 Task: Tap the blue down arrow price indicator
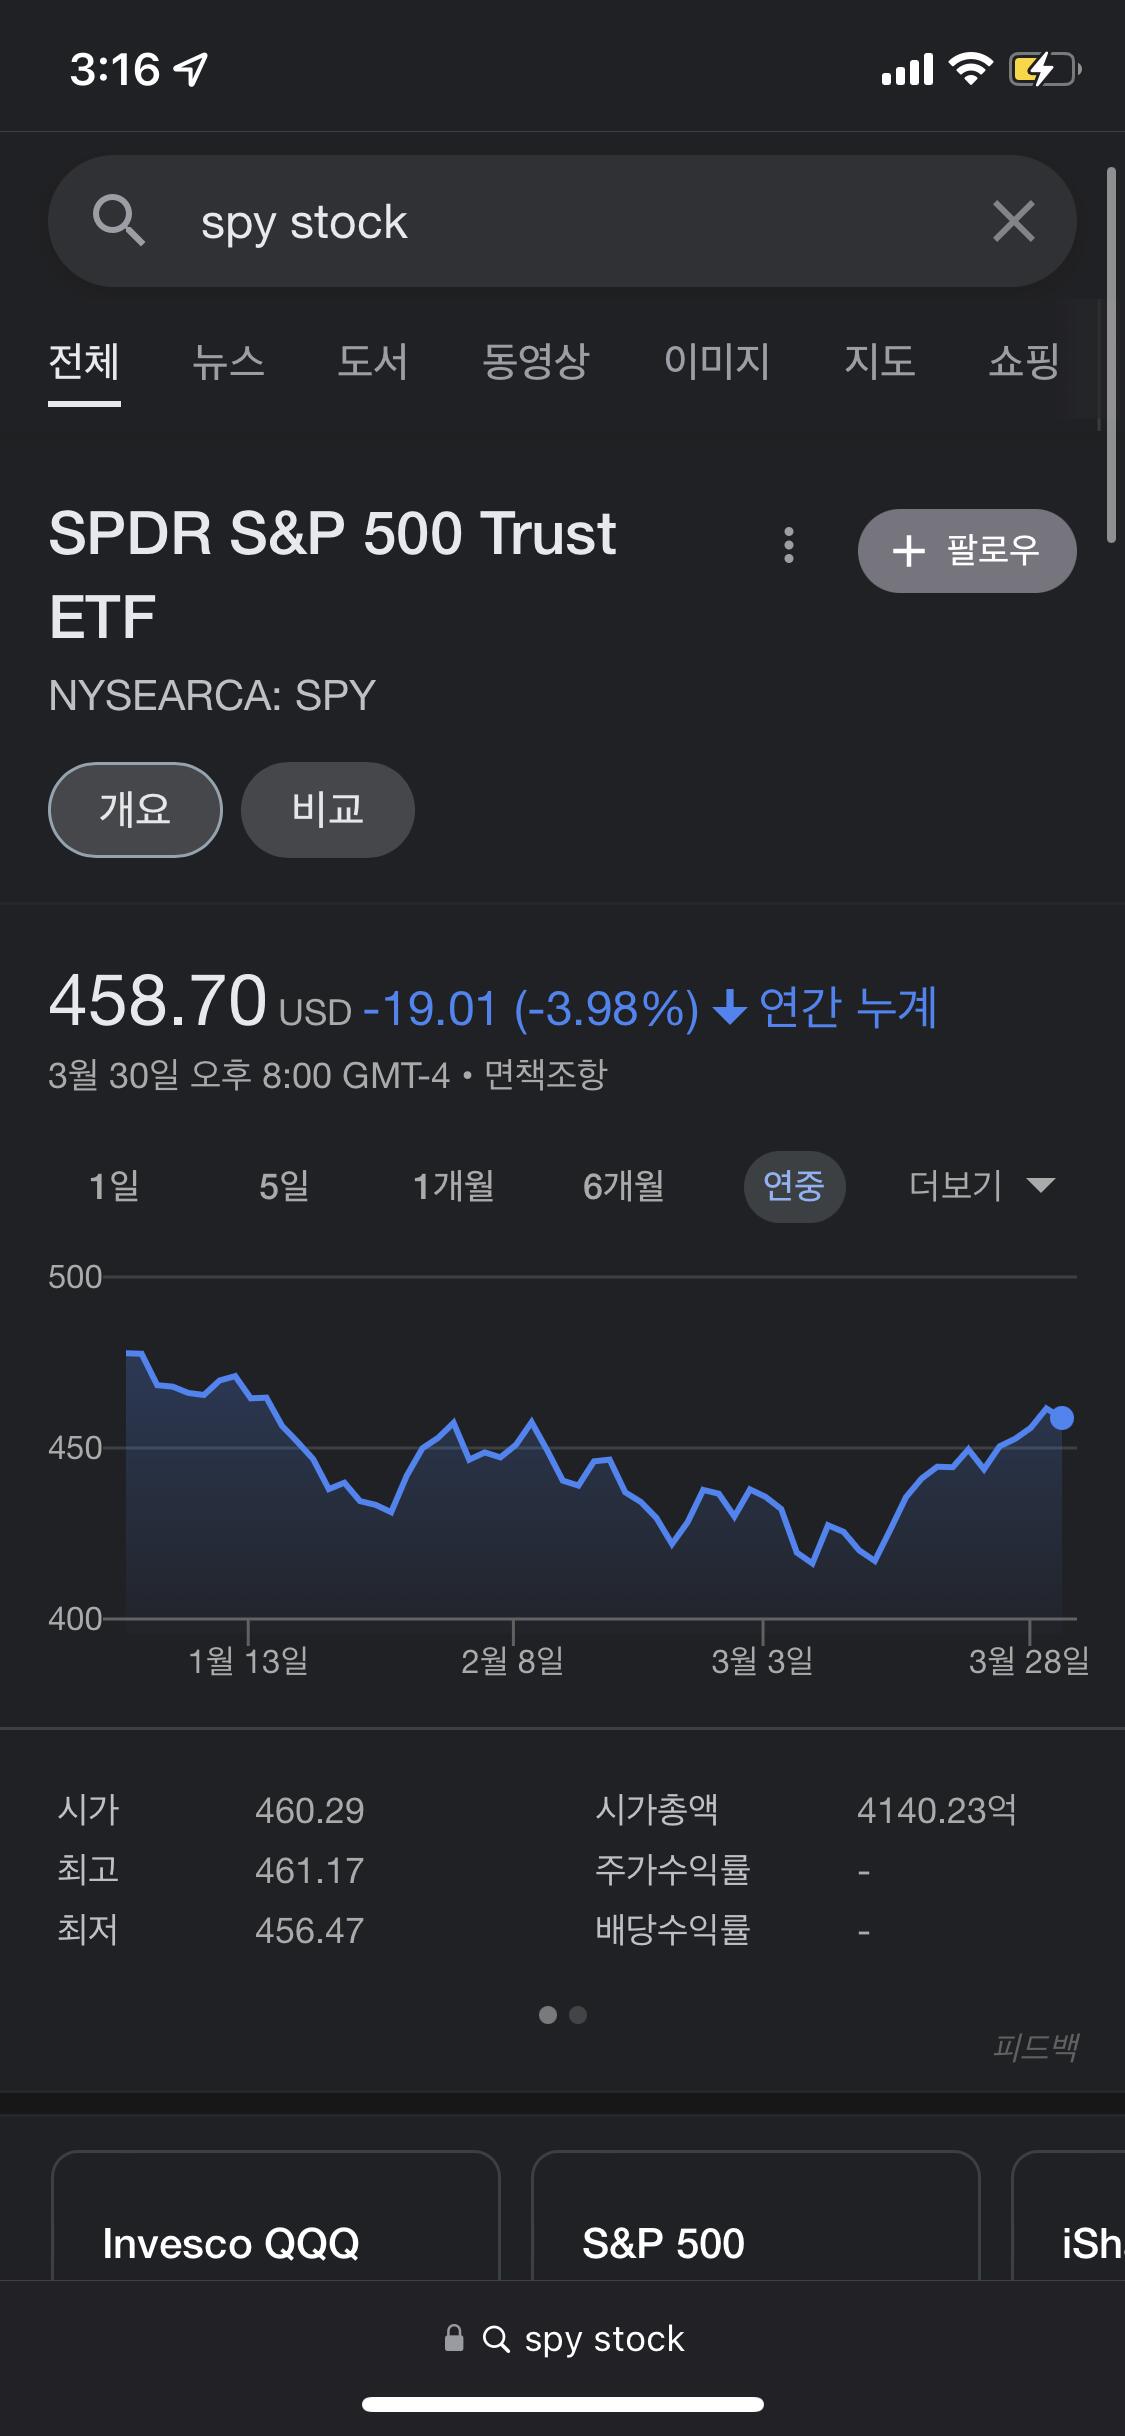coord(730,1007)
